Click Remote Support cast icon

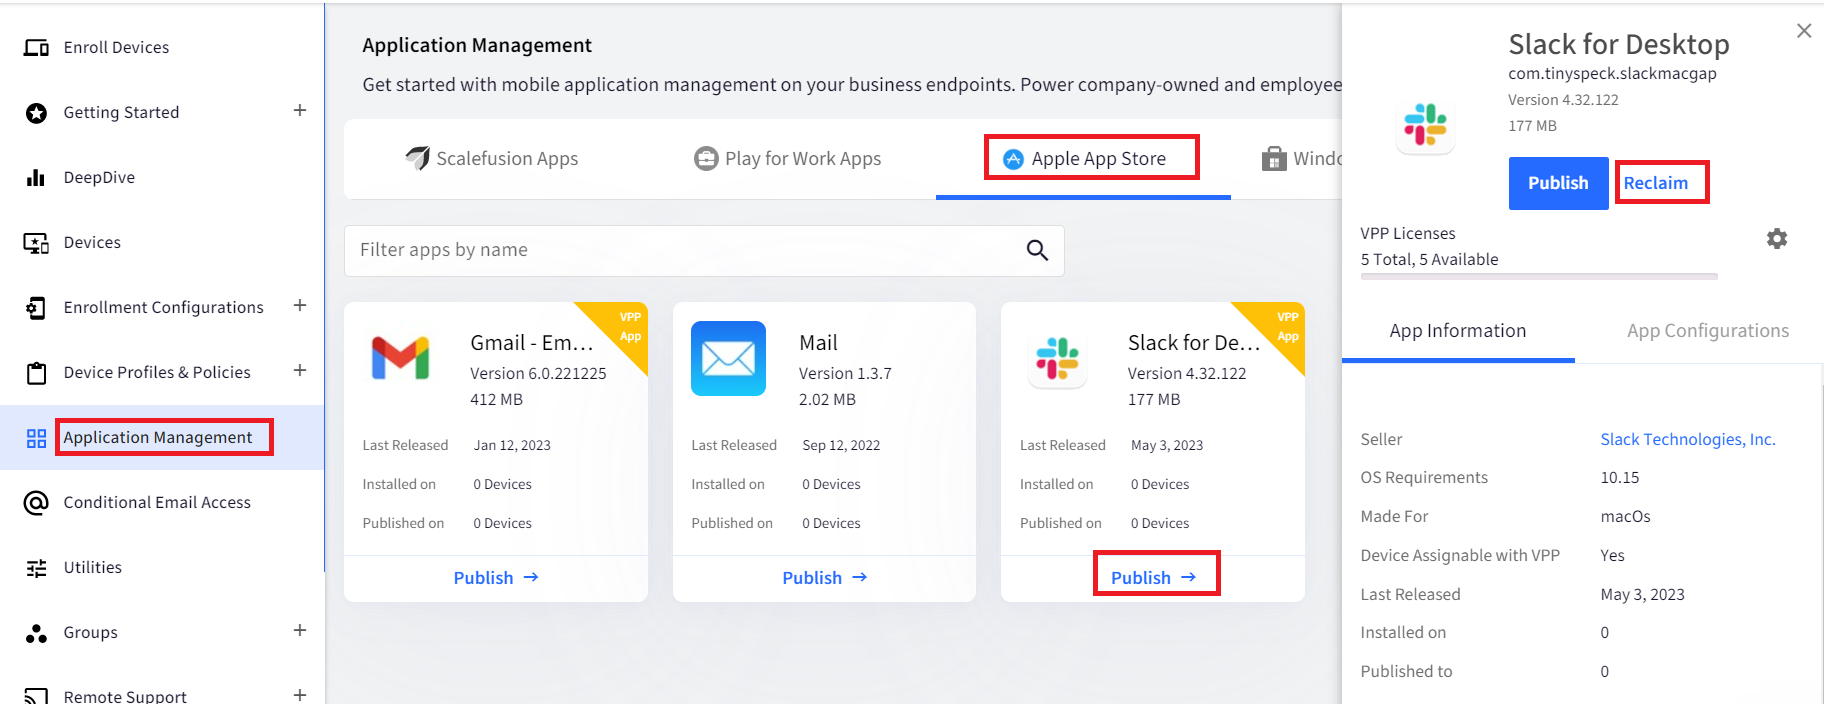coord(36,696)
